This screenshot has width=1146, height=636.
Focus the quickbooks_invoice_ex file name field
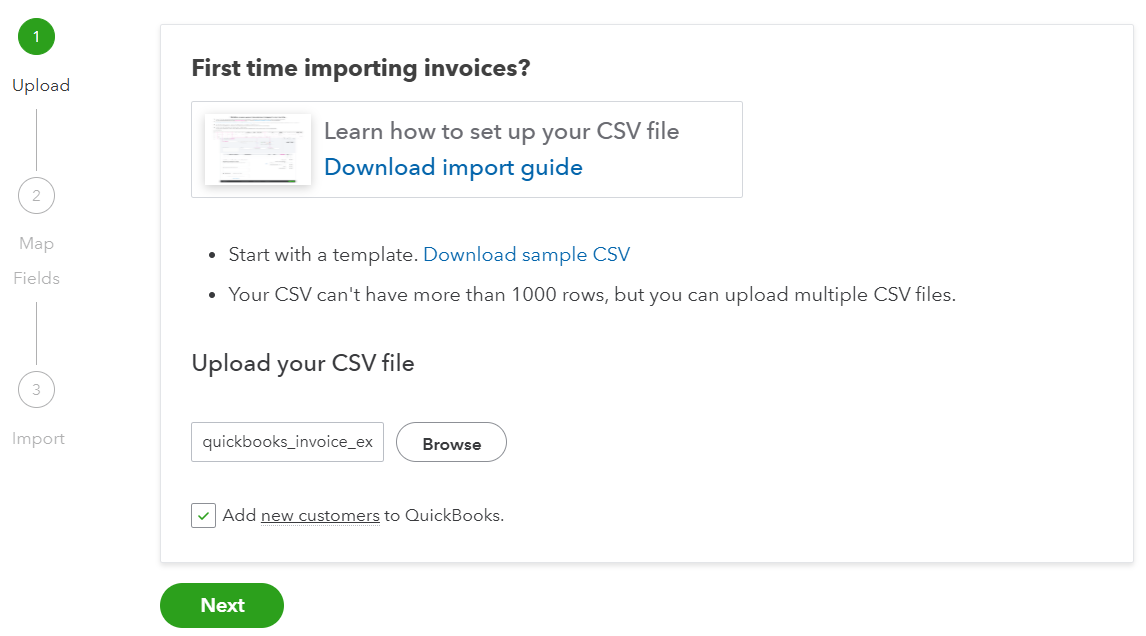tap(287, 442)
